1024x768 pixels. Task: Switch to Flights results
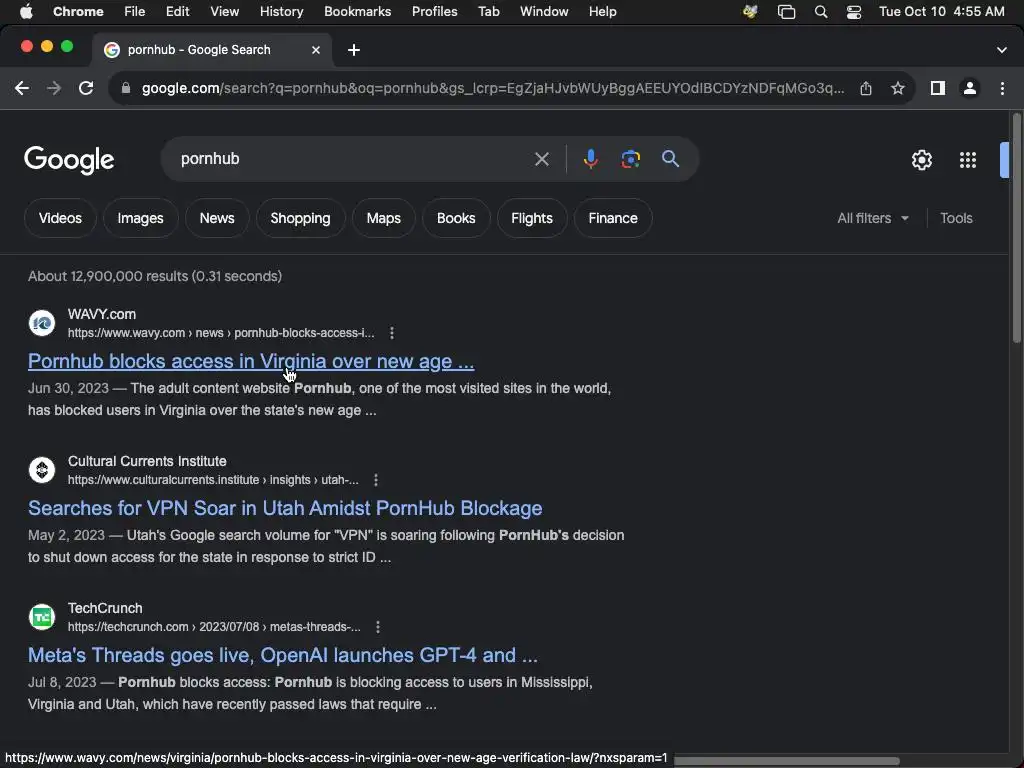coord(532,218)
